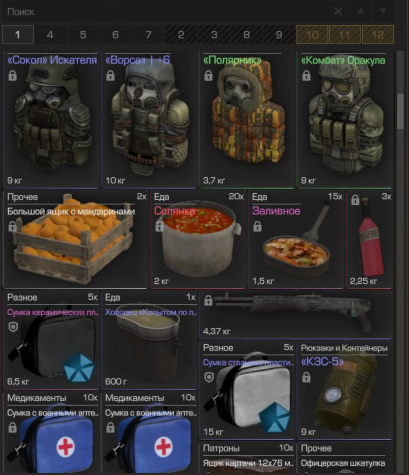Screen dimensions: 409x475
Task: Select the shotgun weapon item
Action: [296, 315]
